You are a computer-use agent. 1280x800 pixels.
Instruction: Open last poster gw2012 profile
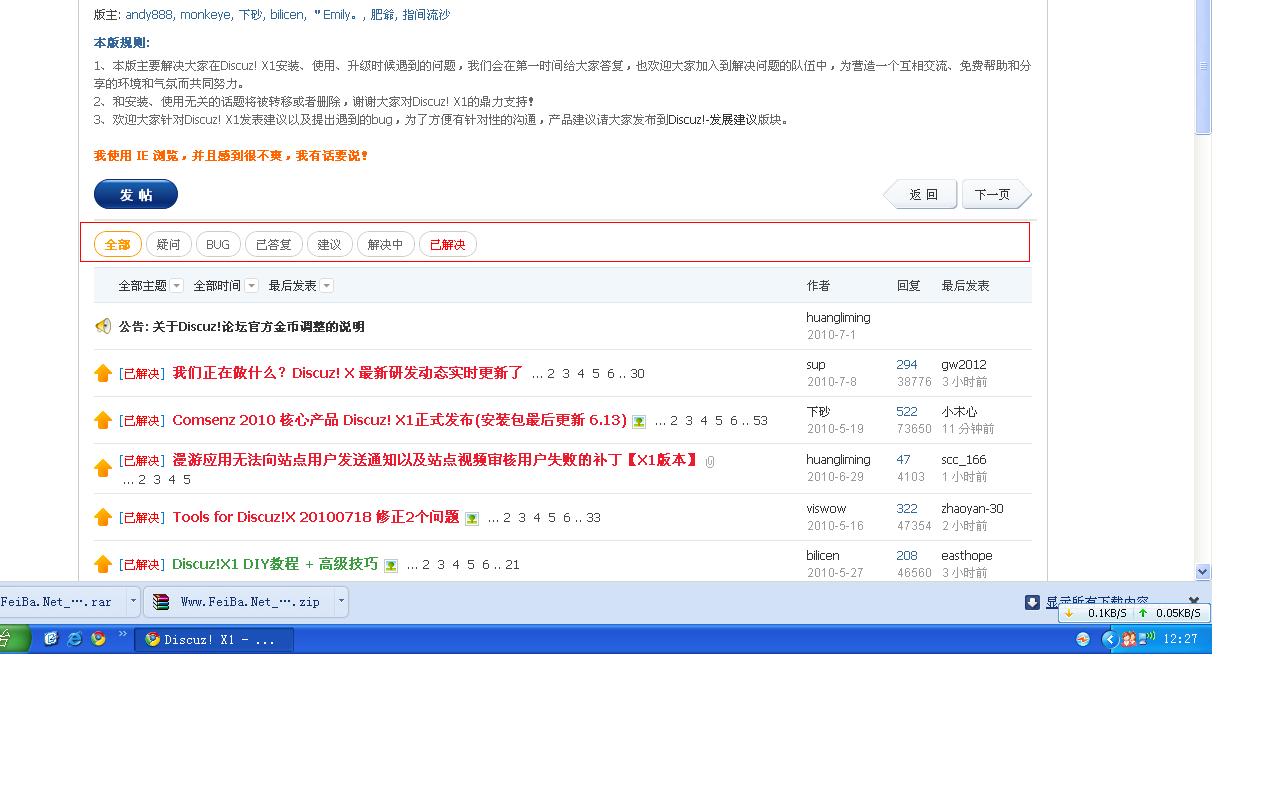963,365
